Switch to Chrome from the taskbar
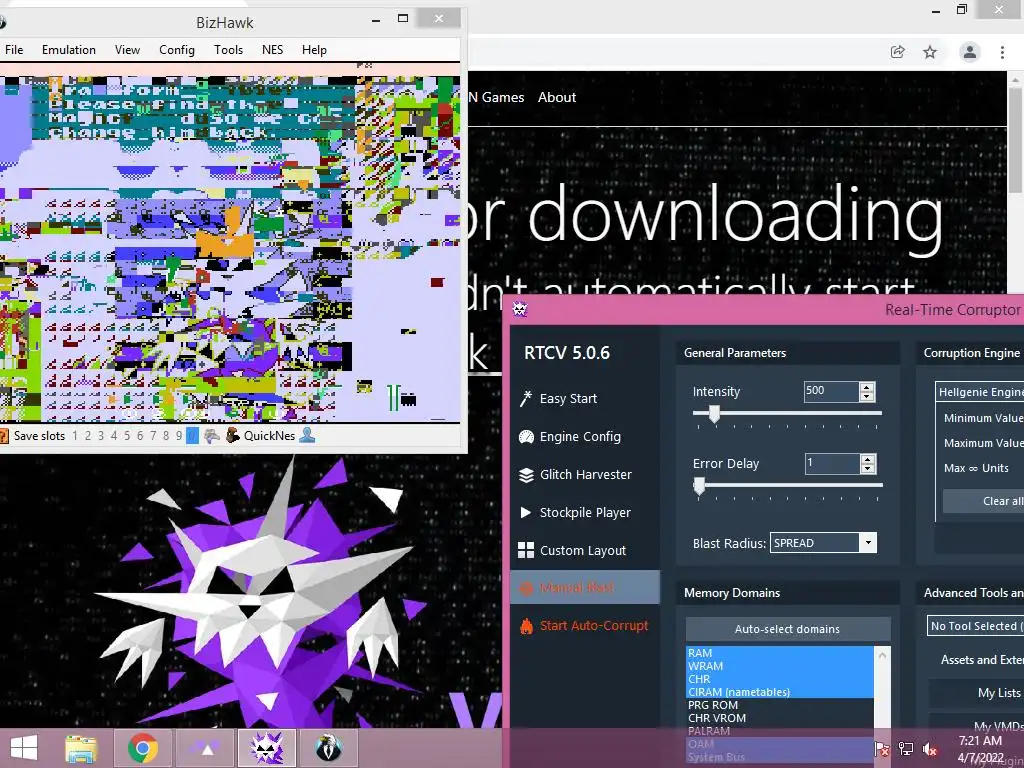 142,748
